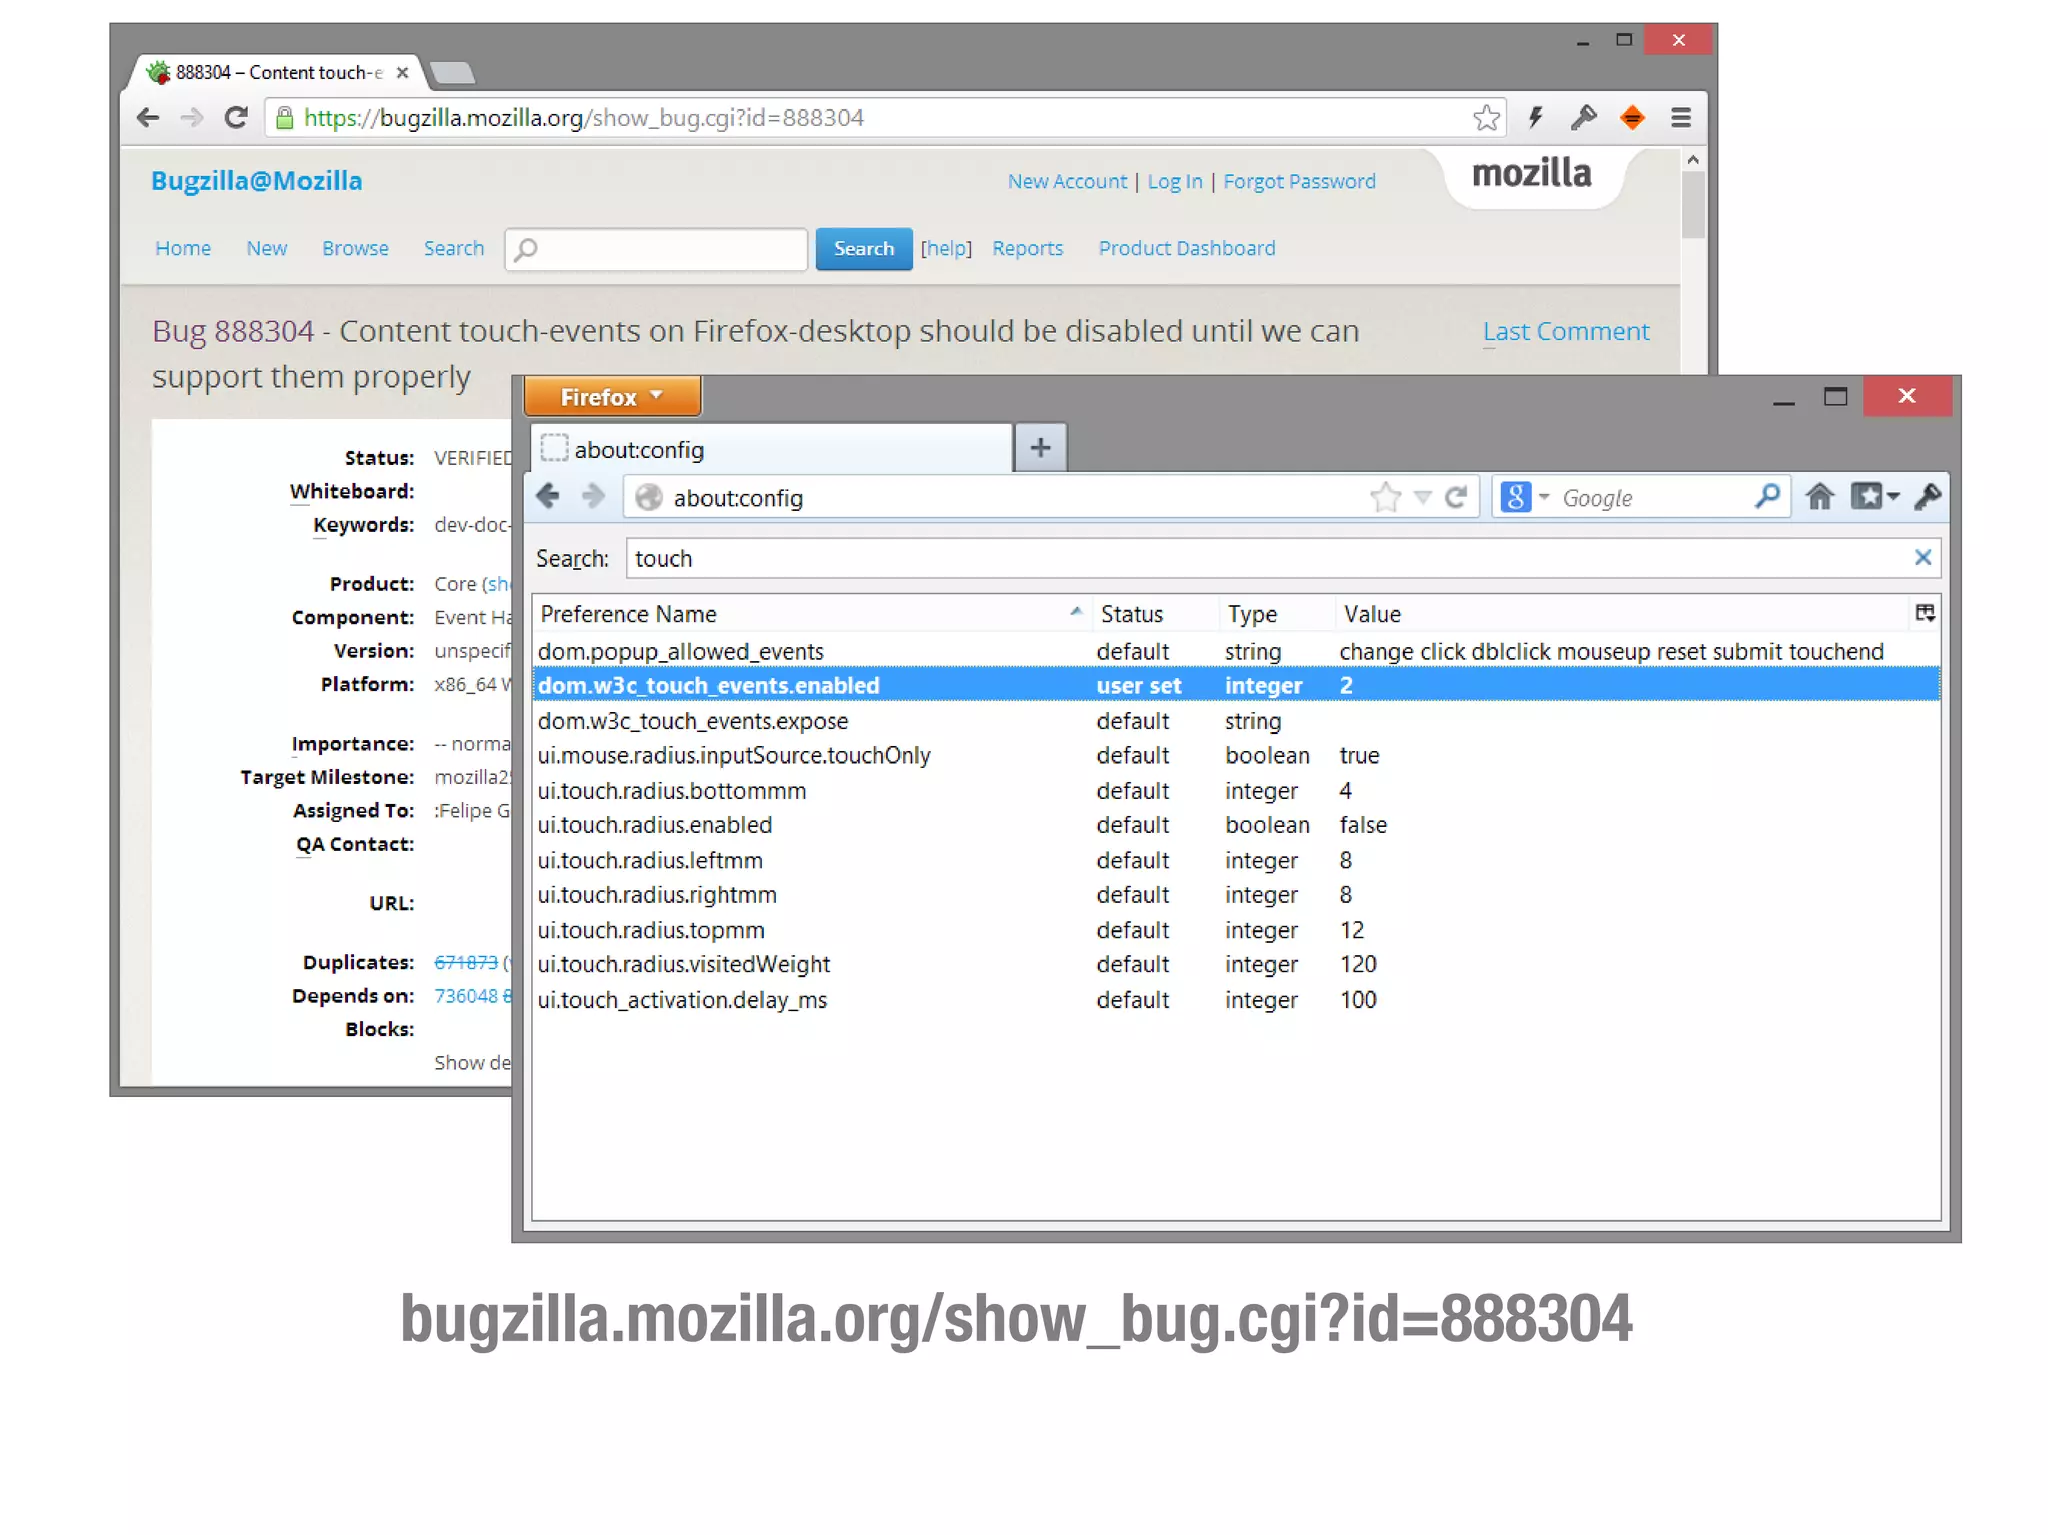Select the ui.touch.radius.enabled preference
The width and height of the screenshot is (2048, 1535).
point(1236,825)
